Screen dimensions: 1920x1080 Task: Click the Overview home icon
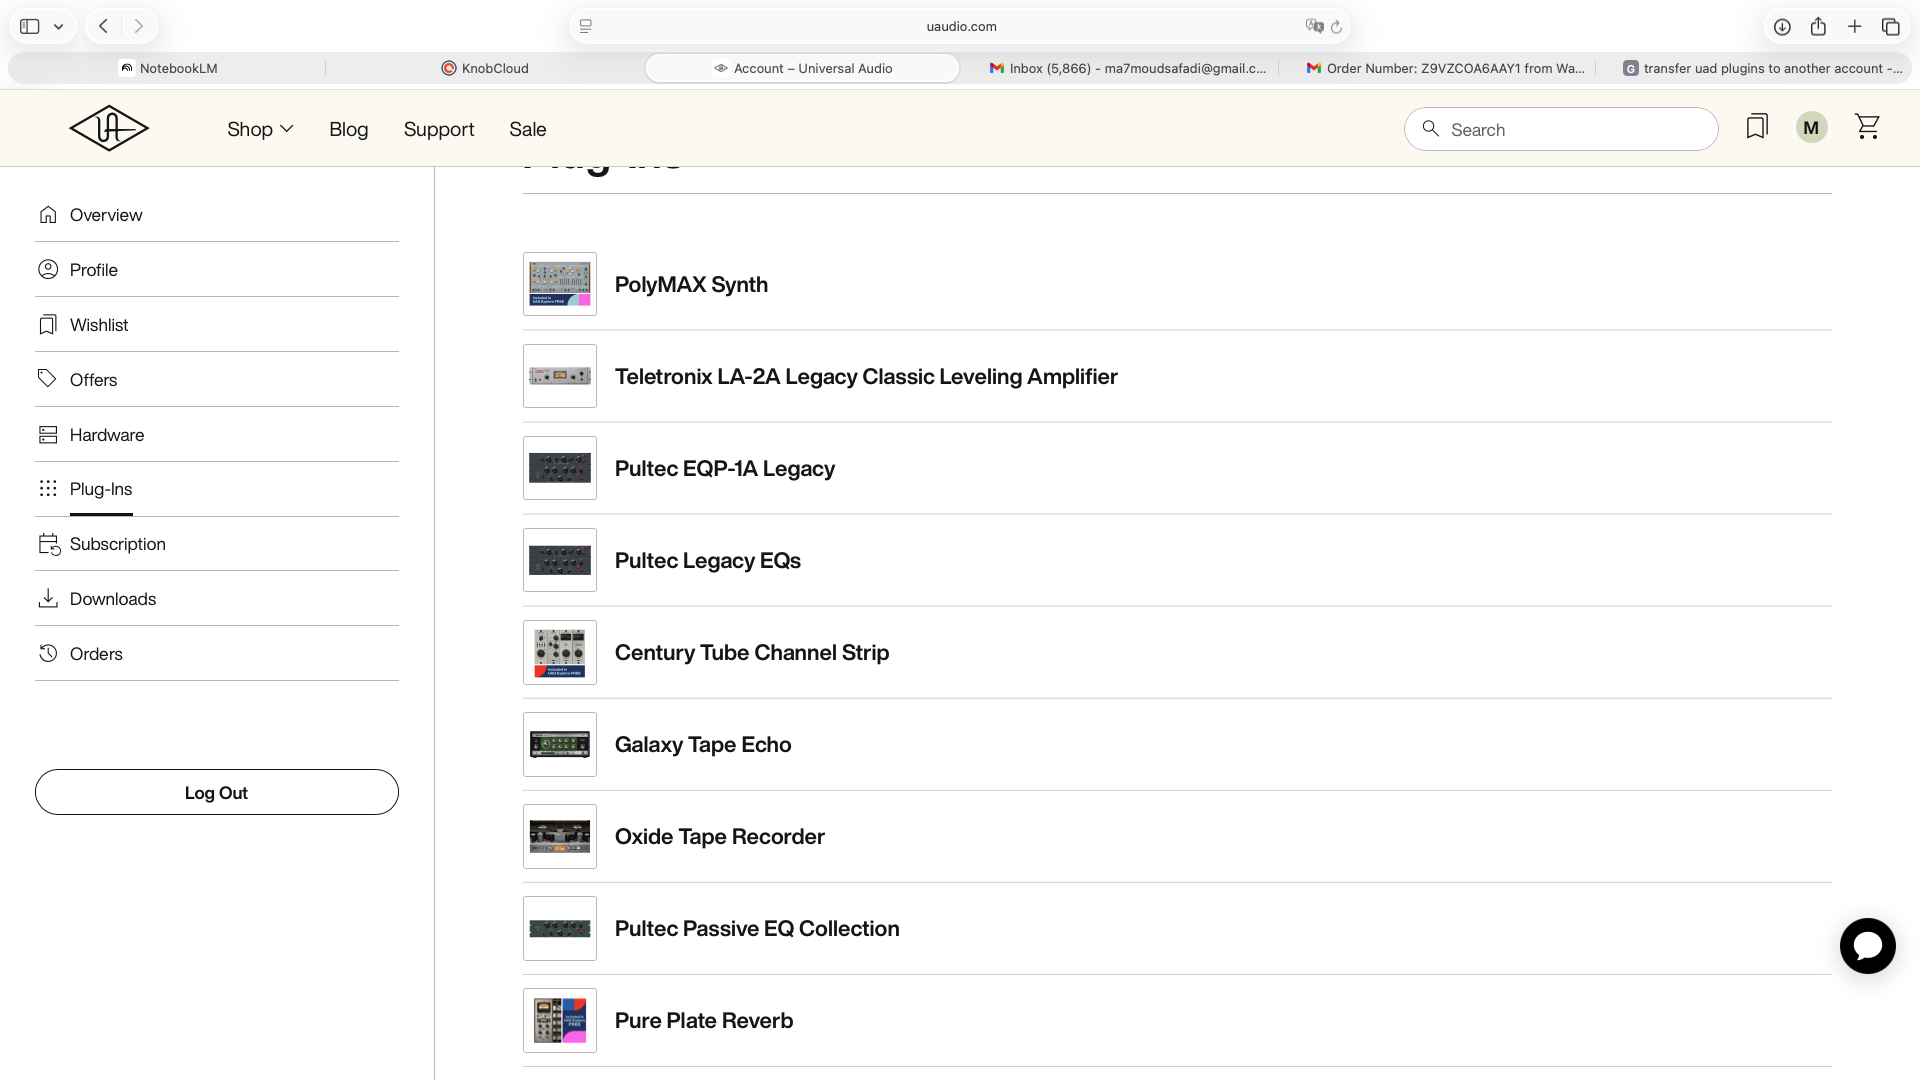(48, 215)
